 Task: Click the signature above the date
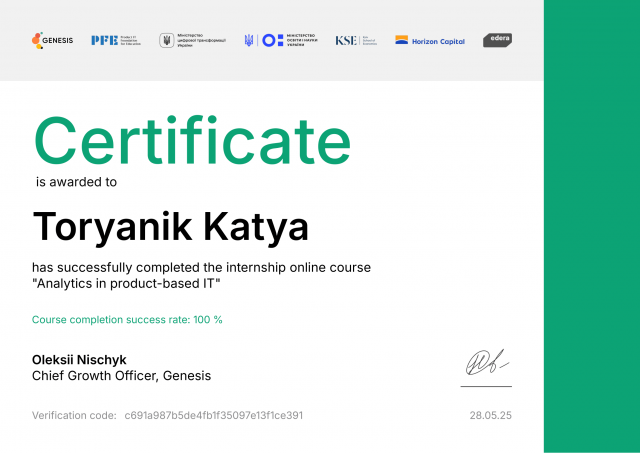486,360
